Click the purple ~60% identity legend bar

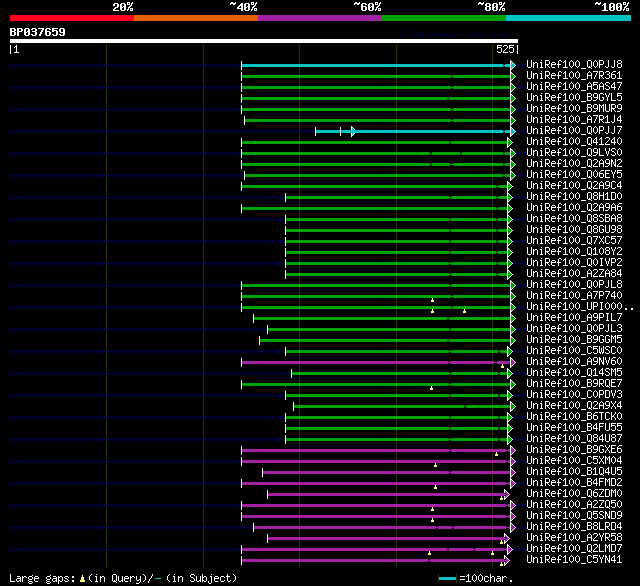320,18
